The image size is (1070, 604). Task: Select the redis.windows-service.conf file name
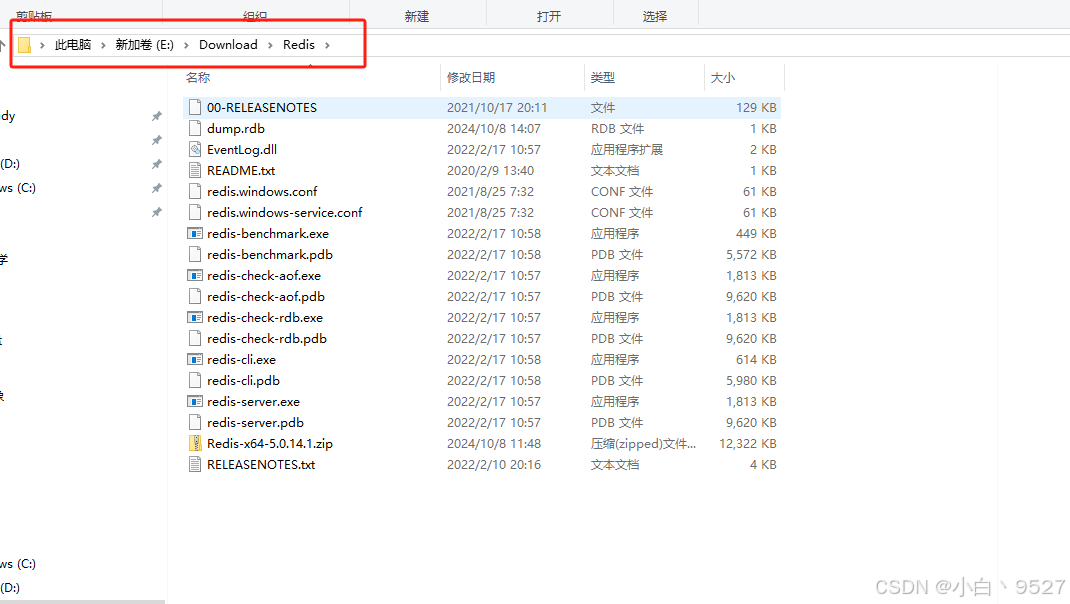tap(285, 212)
